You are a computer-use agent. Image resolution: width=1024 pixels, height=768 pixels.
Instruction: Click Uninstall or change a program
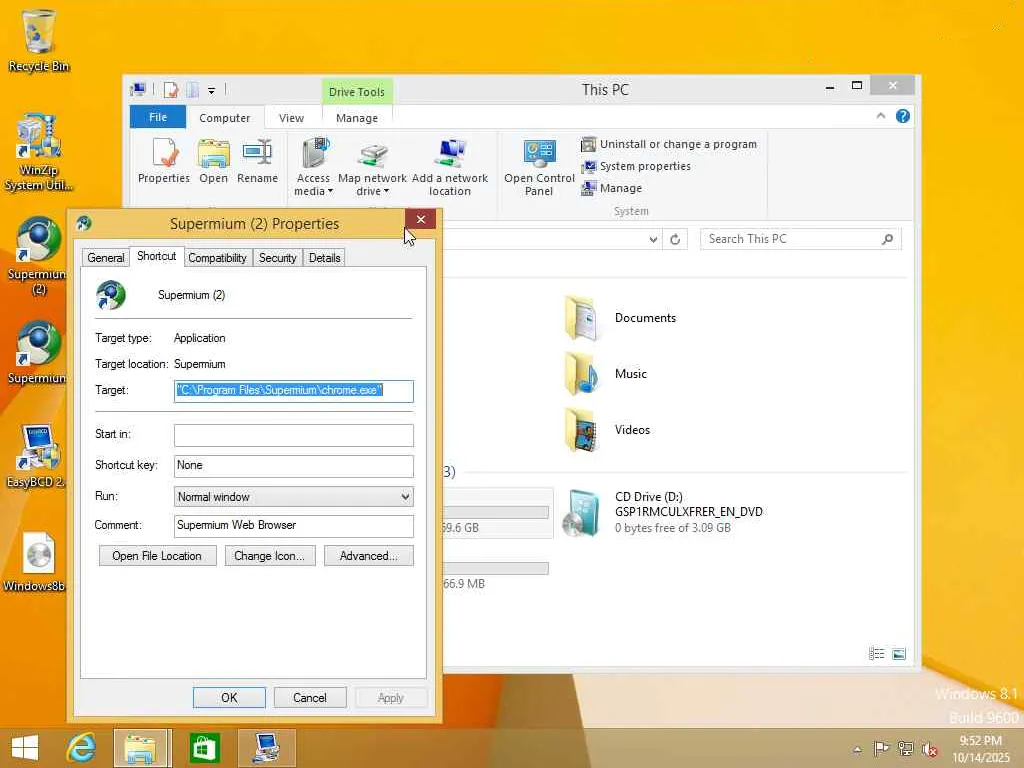(x=669, y=144)
